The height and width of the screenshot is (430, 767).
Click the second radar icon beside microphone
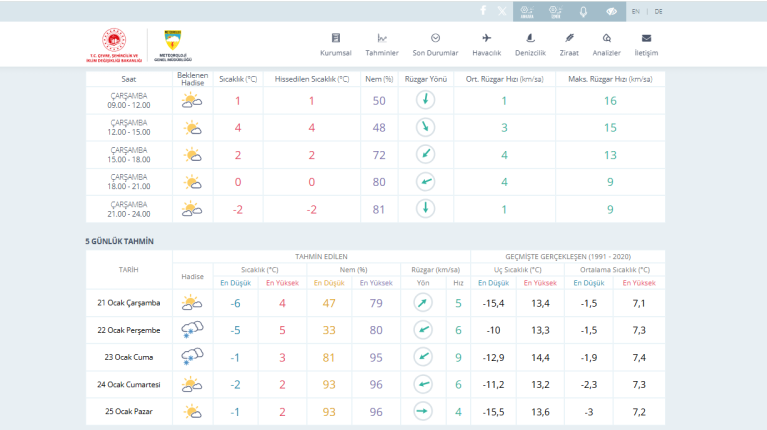coord(555,11)
